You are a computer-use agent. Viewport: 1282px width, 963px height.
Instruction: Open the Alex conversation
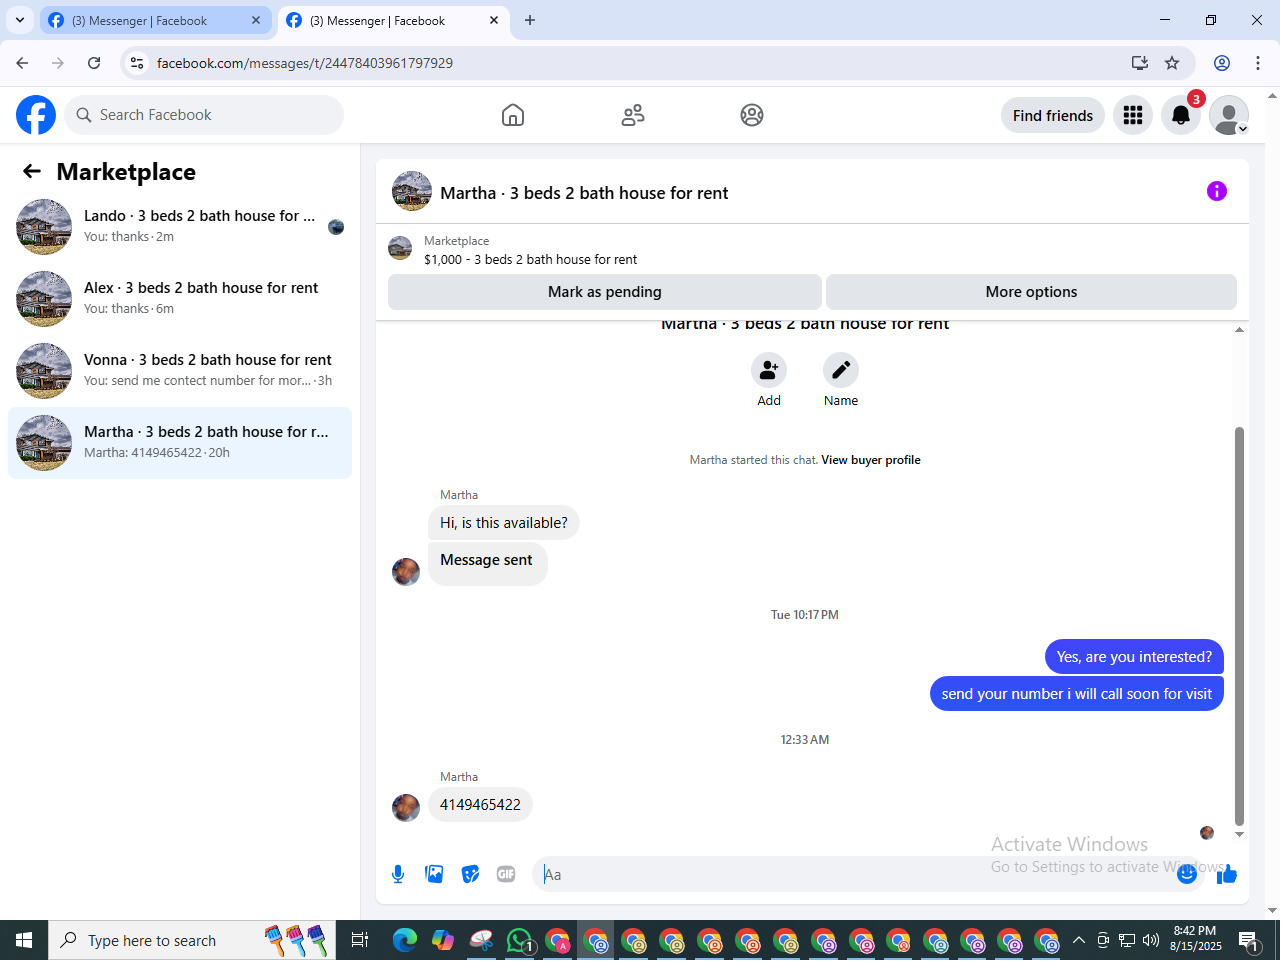(x=180, y=299)
